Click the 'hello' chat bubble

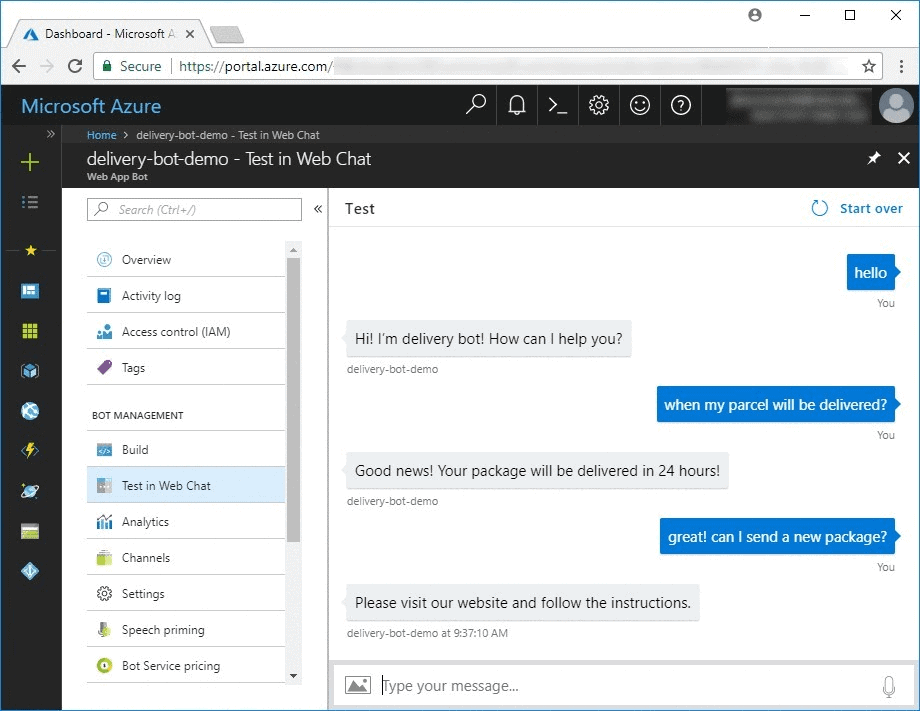pos(871,272)
